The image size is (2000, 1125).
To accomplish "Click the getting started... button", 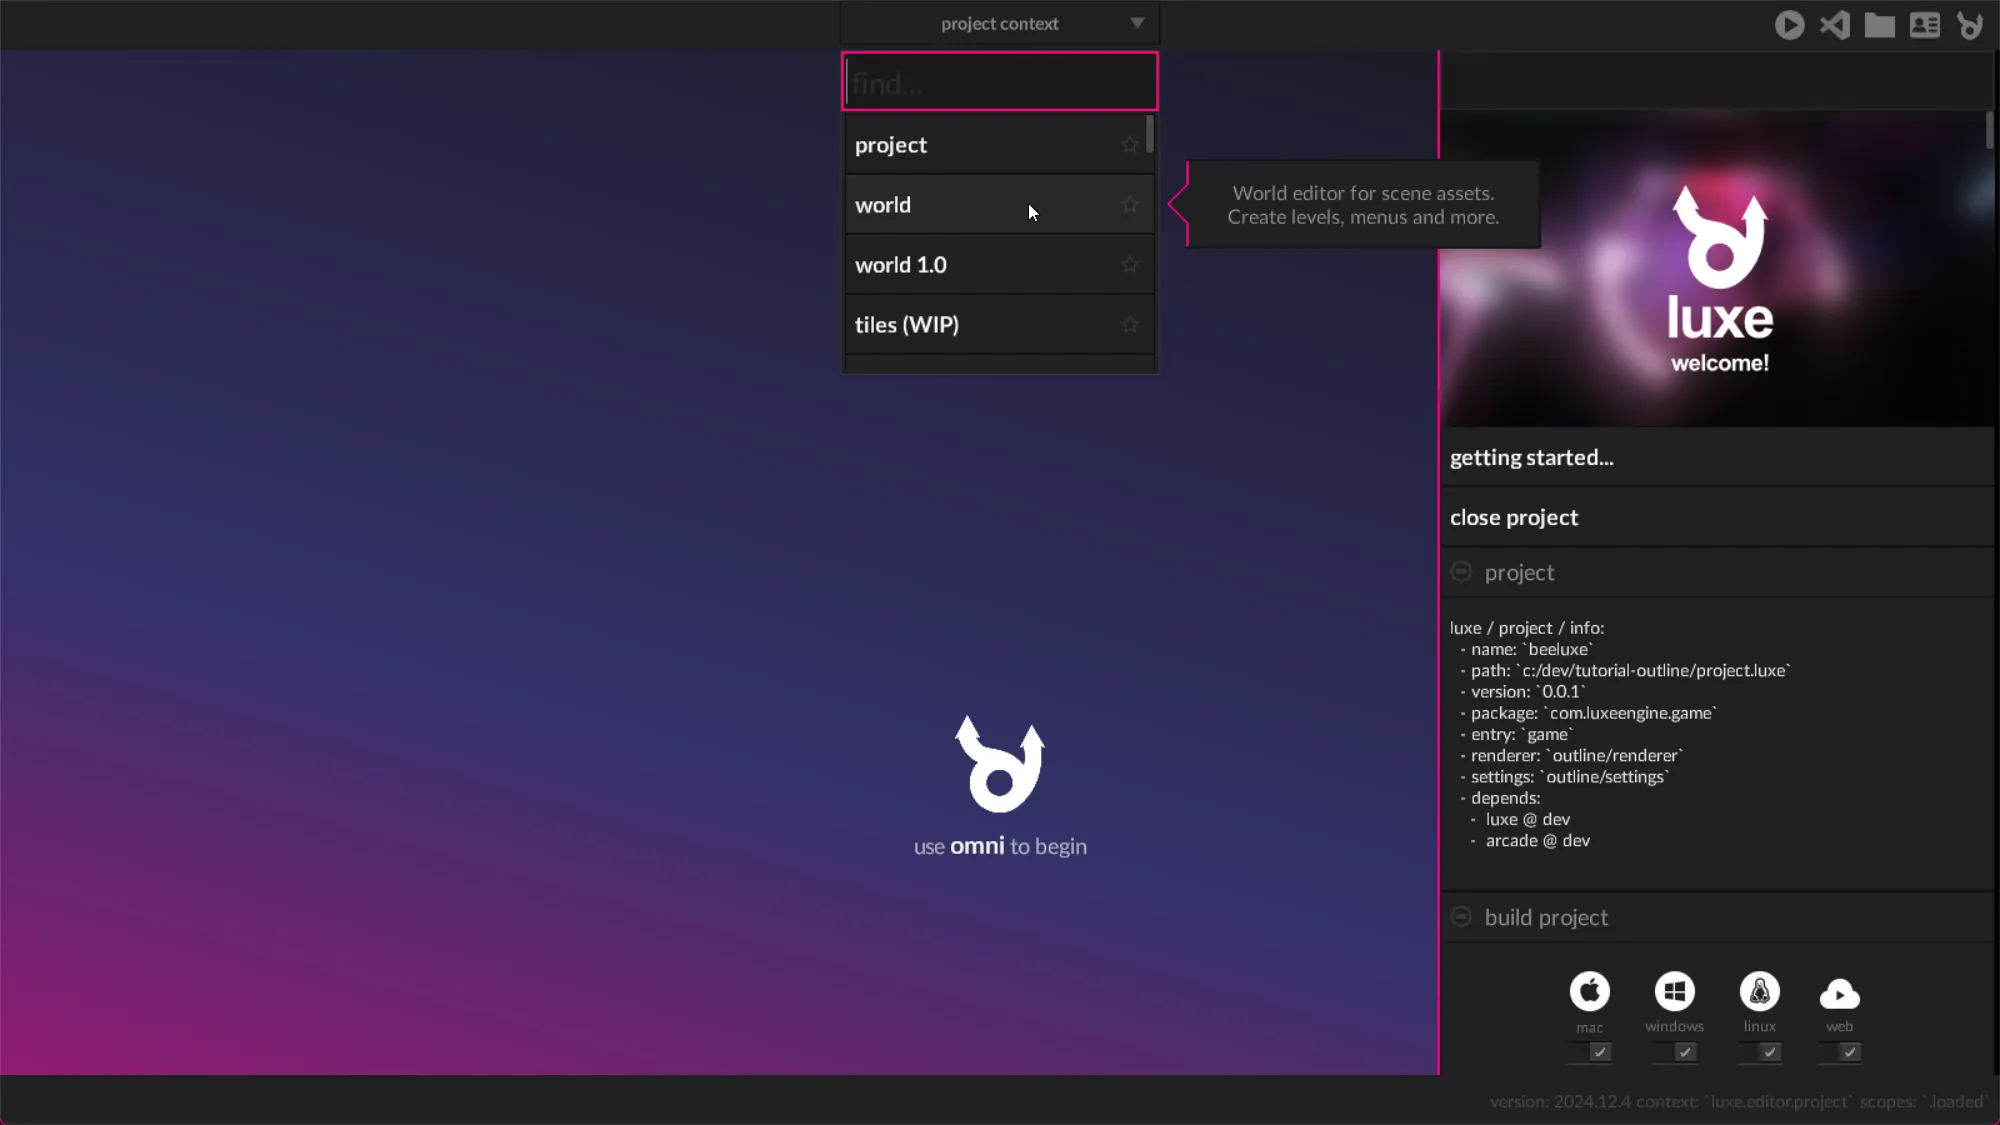I will [1531, 458].
